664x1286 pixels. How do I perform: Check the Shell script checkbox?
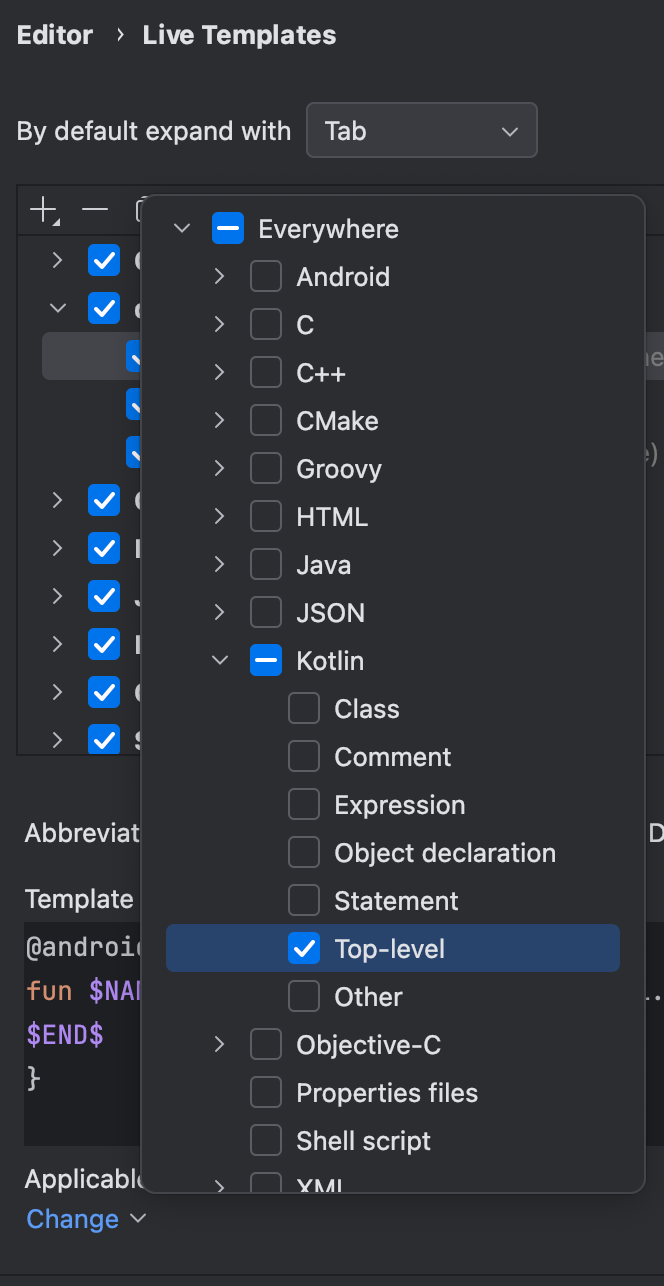(x=266, y=1141)
